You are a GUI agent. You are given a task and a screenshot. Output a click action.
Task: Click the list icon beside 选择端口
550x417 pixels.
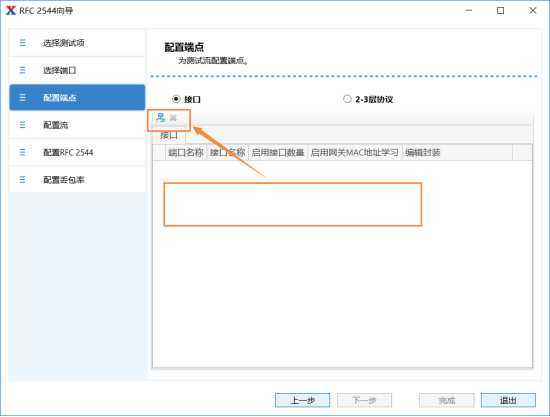coord(22,70)
